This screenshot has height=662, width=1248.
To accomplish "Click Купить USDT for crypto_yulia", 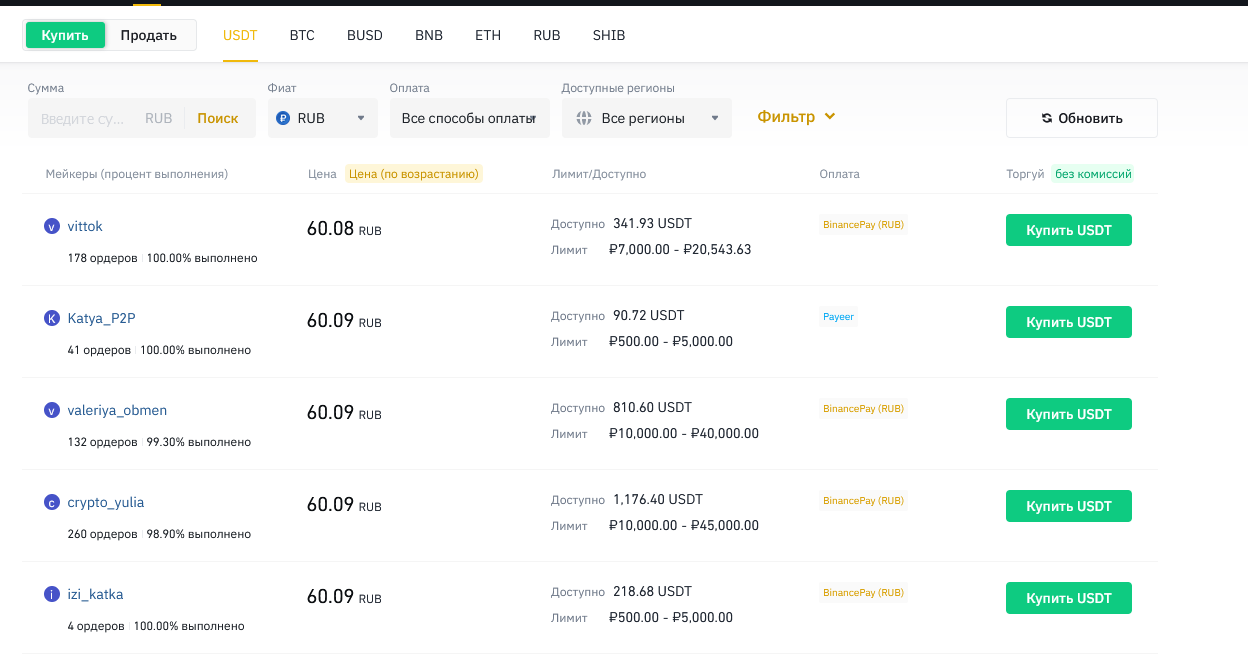I will 1069,506.
